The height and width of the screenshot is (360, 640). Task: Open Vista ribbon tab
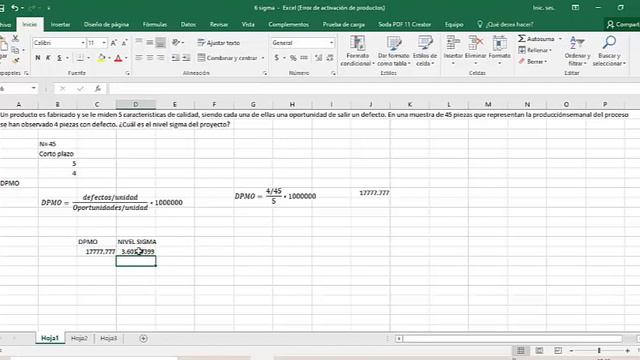248,24
